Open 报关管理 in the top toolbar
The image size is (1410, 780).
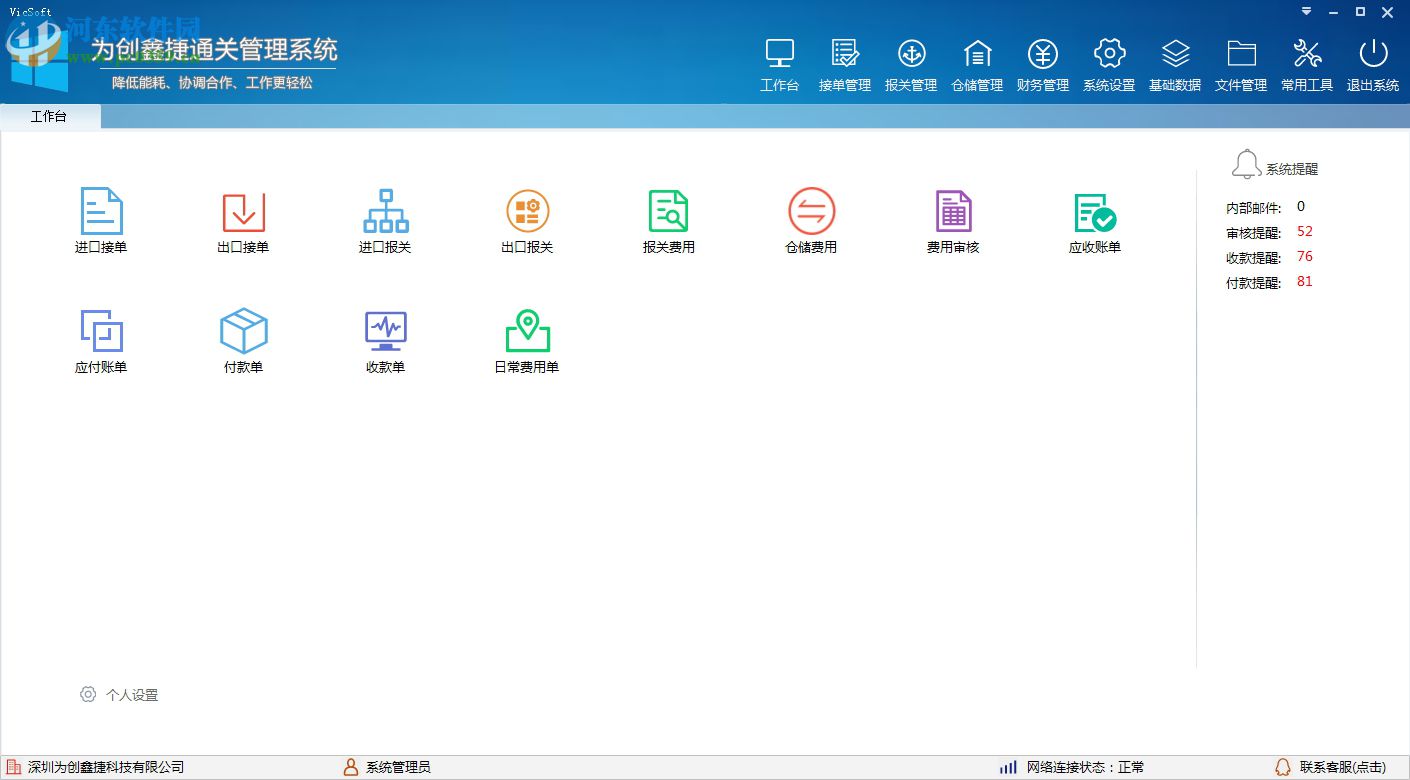pyautogui.click(x=911, y=65)
